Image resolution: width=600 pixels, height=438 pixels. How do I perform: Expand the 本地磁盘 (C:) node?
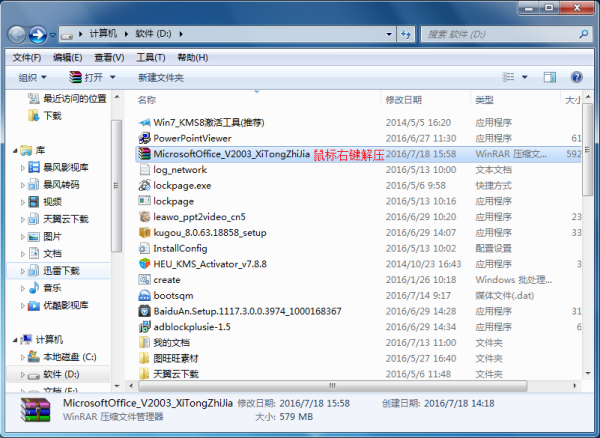click(22, 357)
